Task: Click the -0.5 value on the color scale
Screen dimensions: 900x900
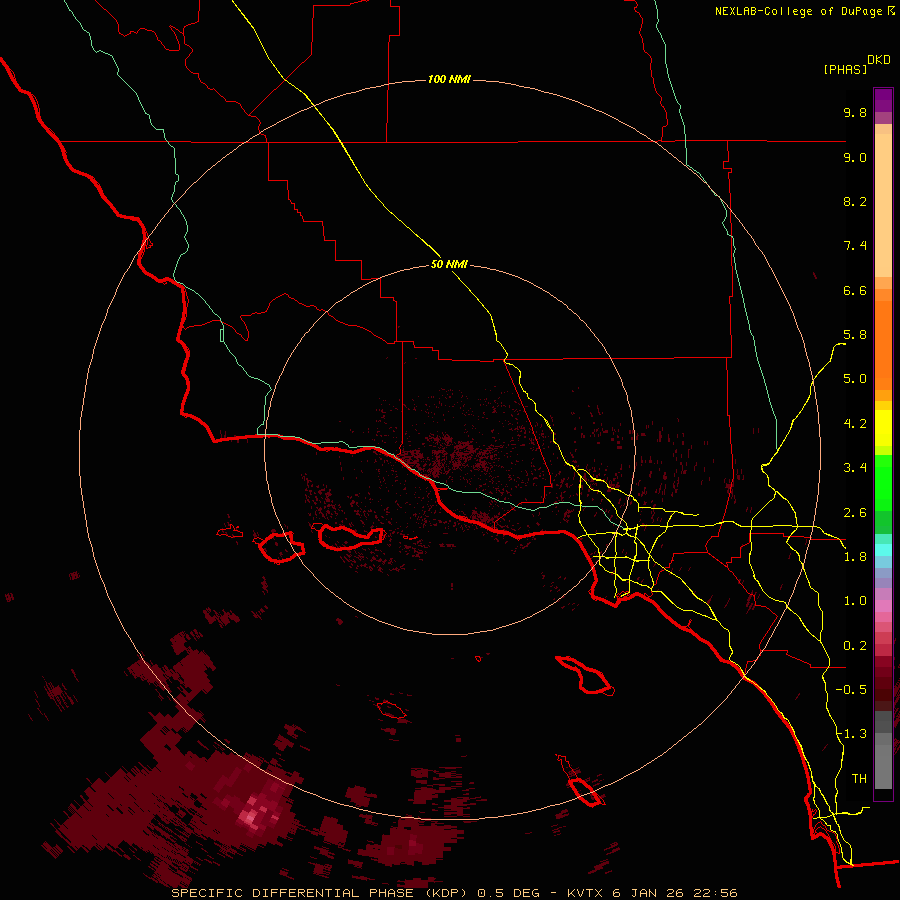Action: pyautogui.click(x=851, y=690)
